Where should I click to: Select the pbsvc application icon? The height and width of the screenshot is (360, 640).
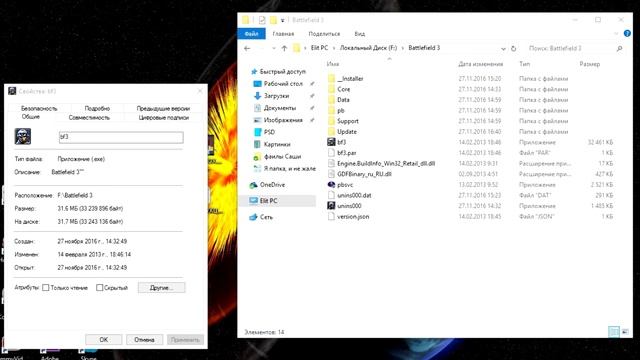click(x=331, y=184)
